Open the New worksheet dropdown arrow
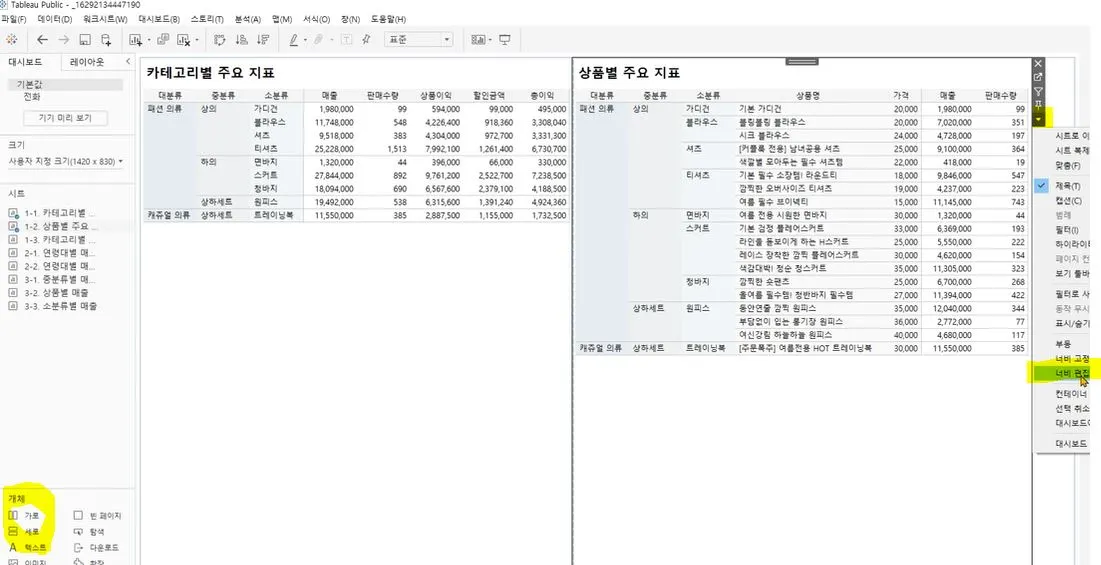Viewport: 1101px width, 565px height. (x=148, y=40)
